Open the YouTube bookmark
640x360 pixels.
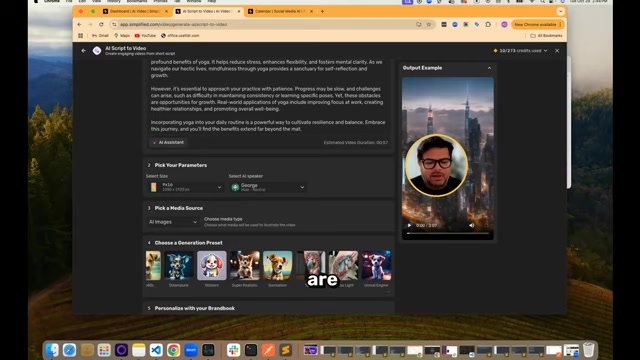(145, 36)
